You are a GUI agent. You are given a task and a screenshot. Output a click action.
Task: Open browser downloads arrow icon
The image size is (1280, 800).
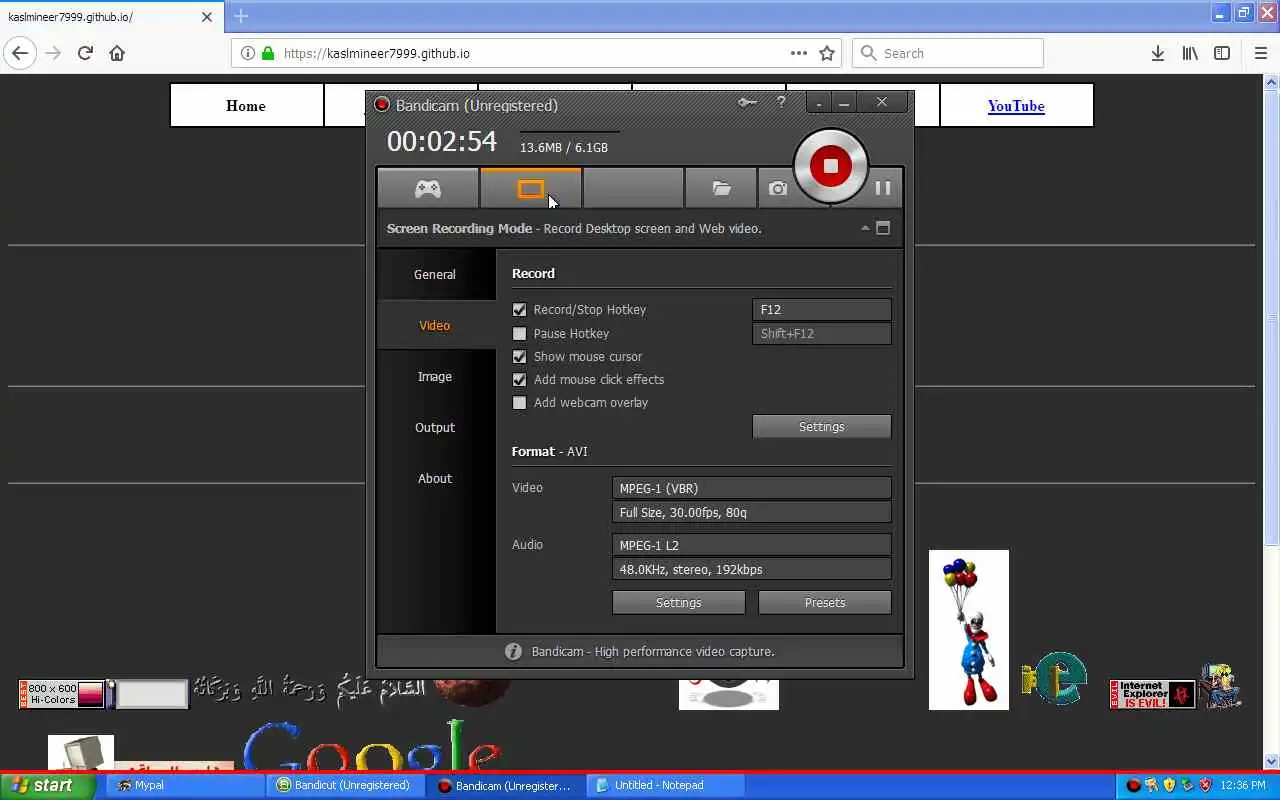pos(1158,53)
